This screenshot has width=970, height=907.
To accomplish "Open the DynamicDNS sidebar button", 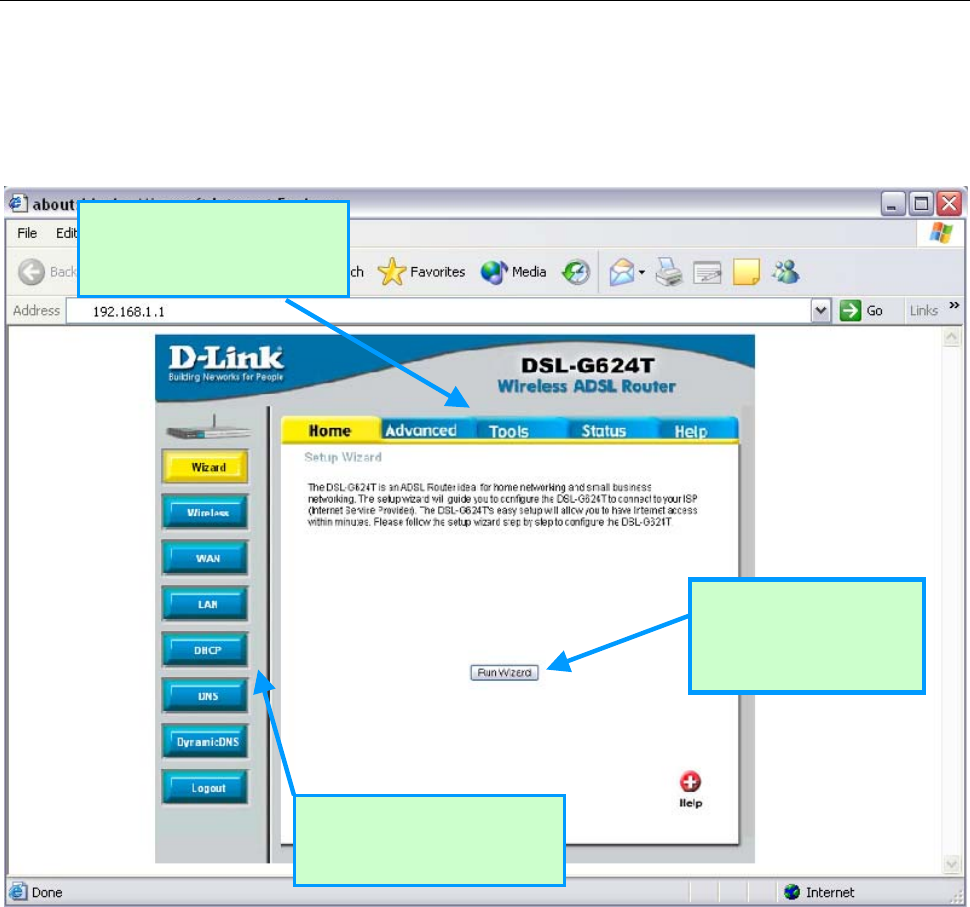I will tap(205, 741).
